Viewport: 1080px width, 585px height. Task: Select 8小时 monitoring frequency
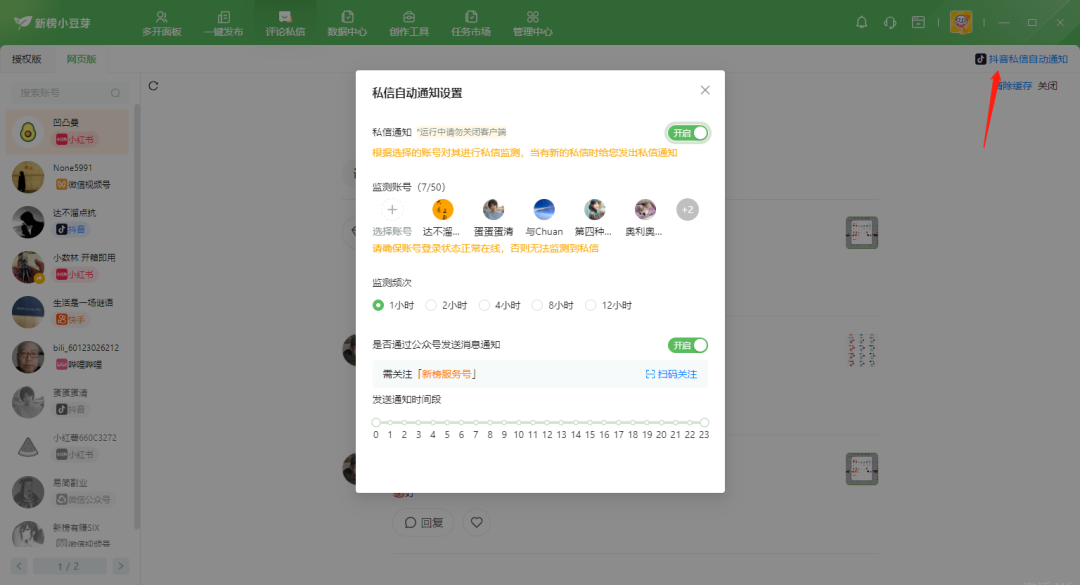[552, 305]
